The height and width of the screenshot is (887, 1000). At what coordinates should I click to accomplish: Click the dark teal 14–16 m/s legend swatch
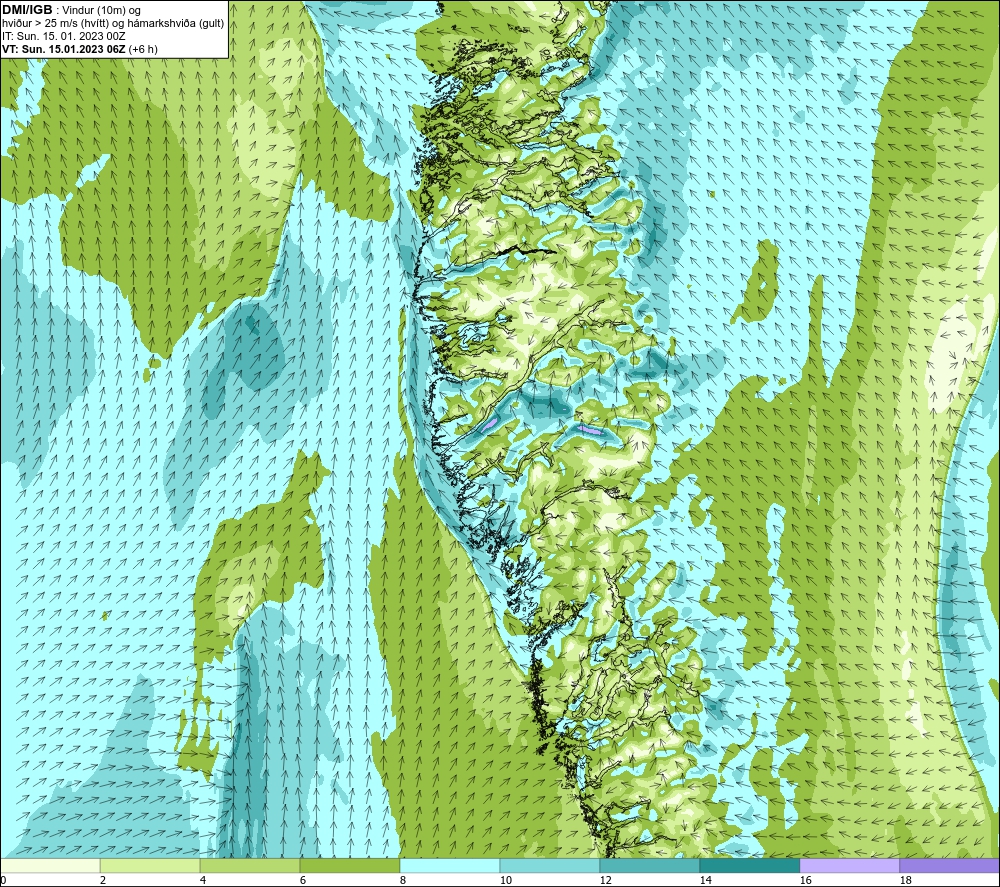749,865
